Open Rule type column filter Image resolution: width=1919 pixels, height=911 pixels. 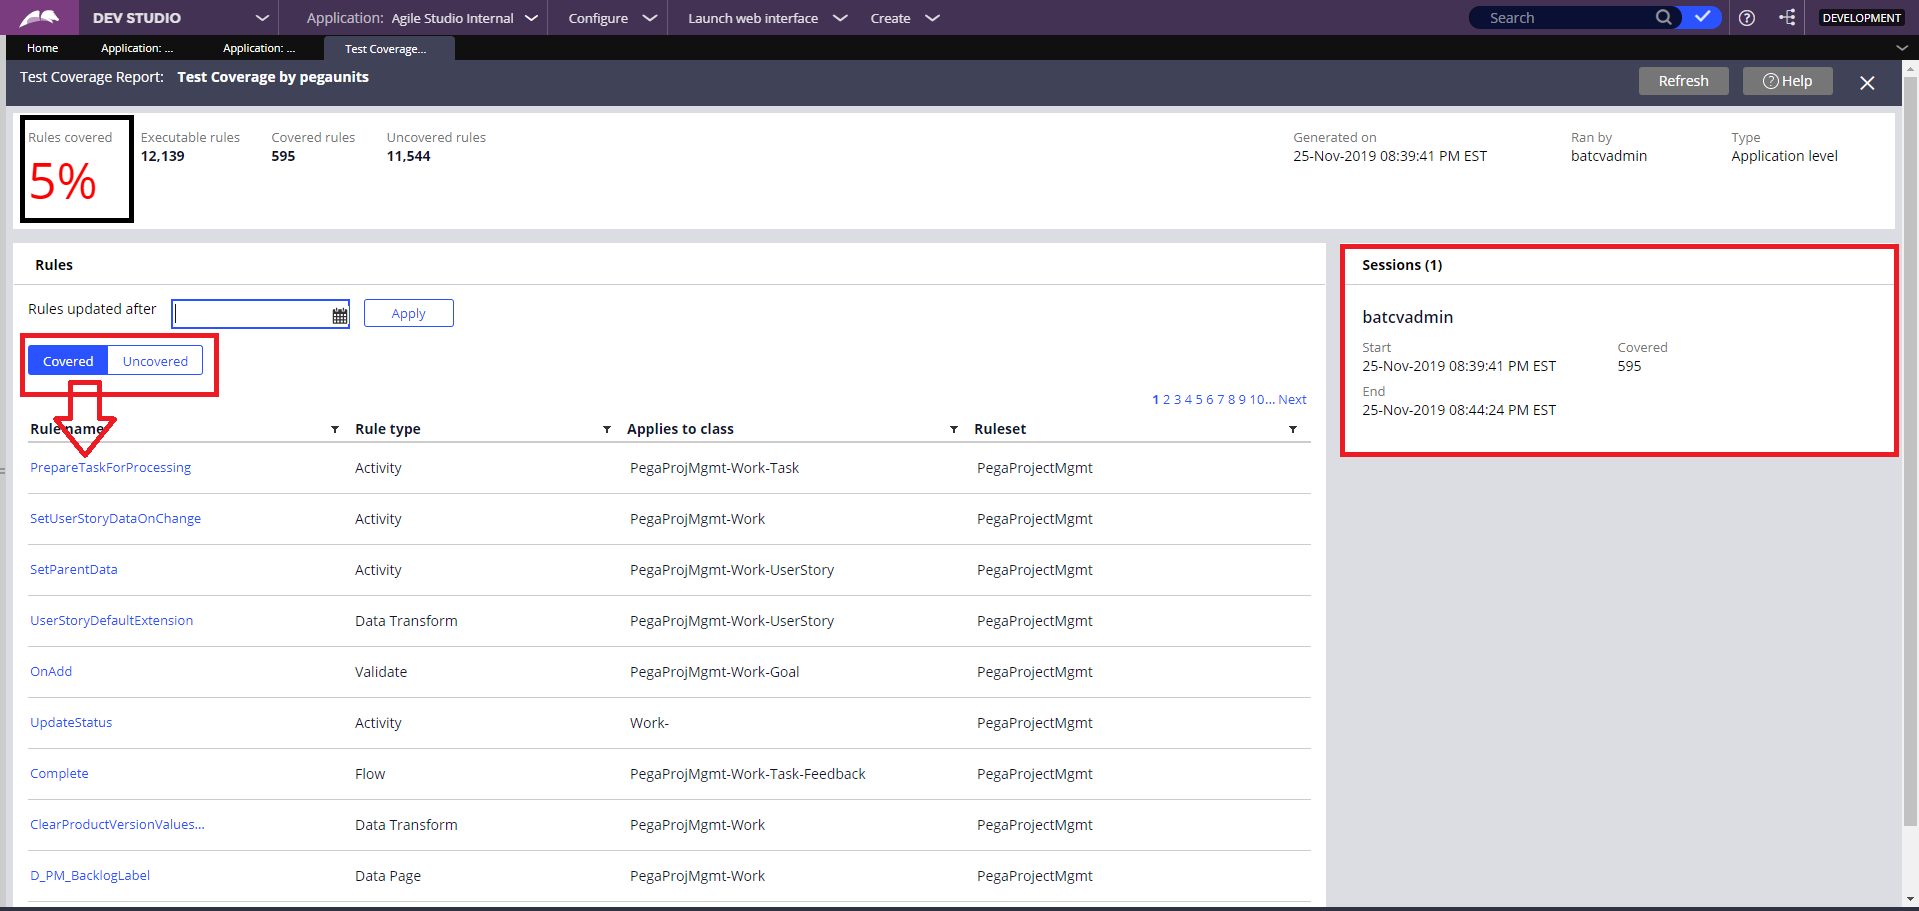click(607, 430)
